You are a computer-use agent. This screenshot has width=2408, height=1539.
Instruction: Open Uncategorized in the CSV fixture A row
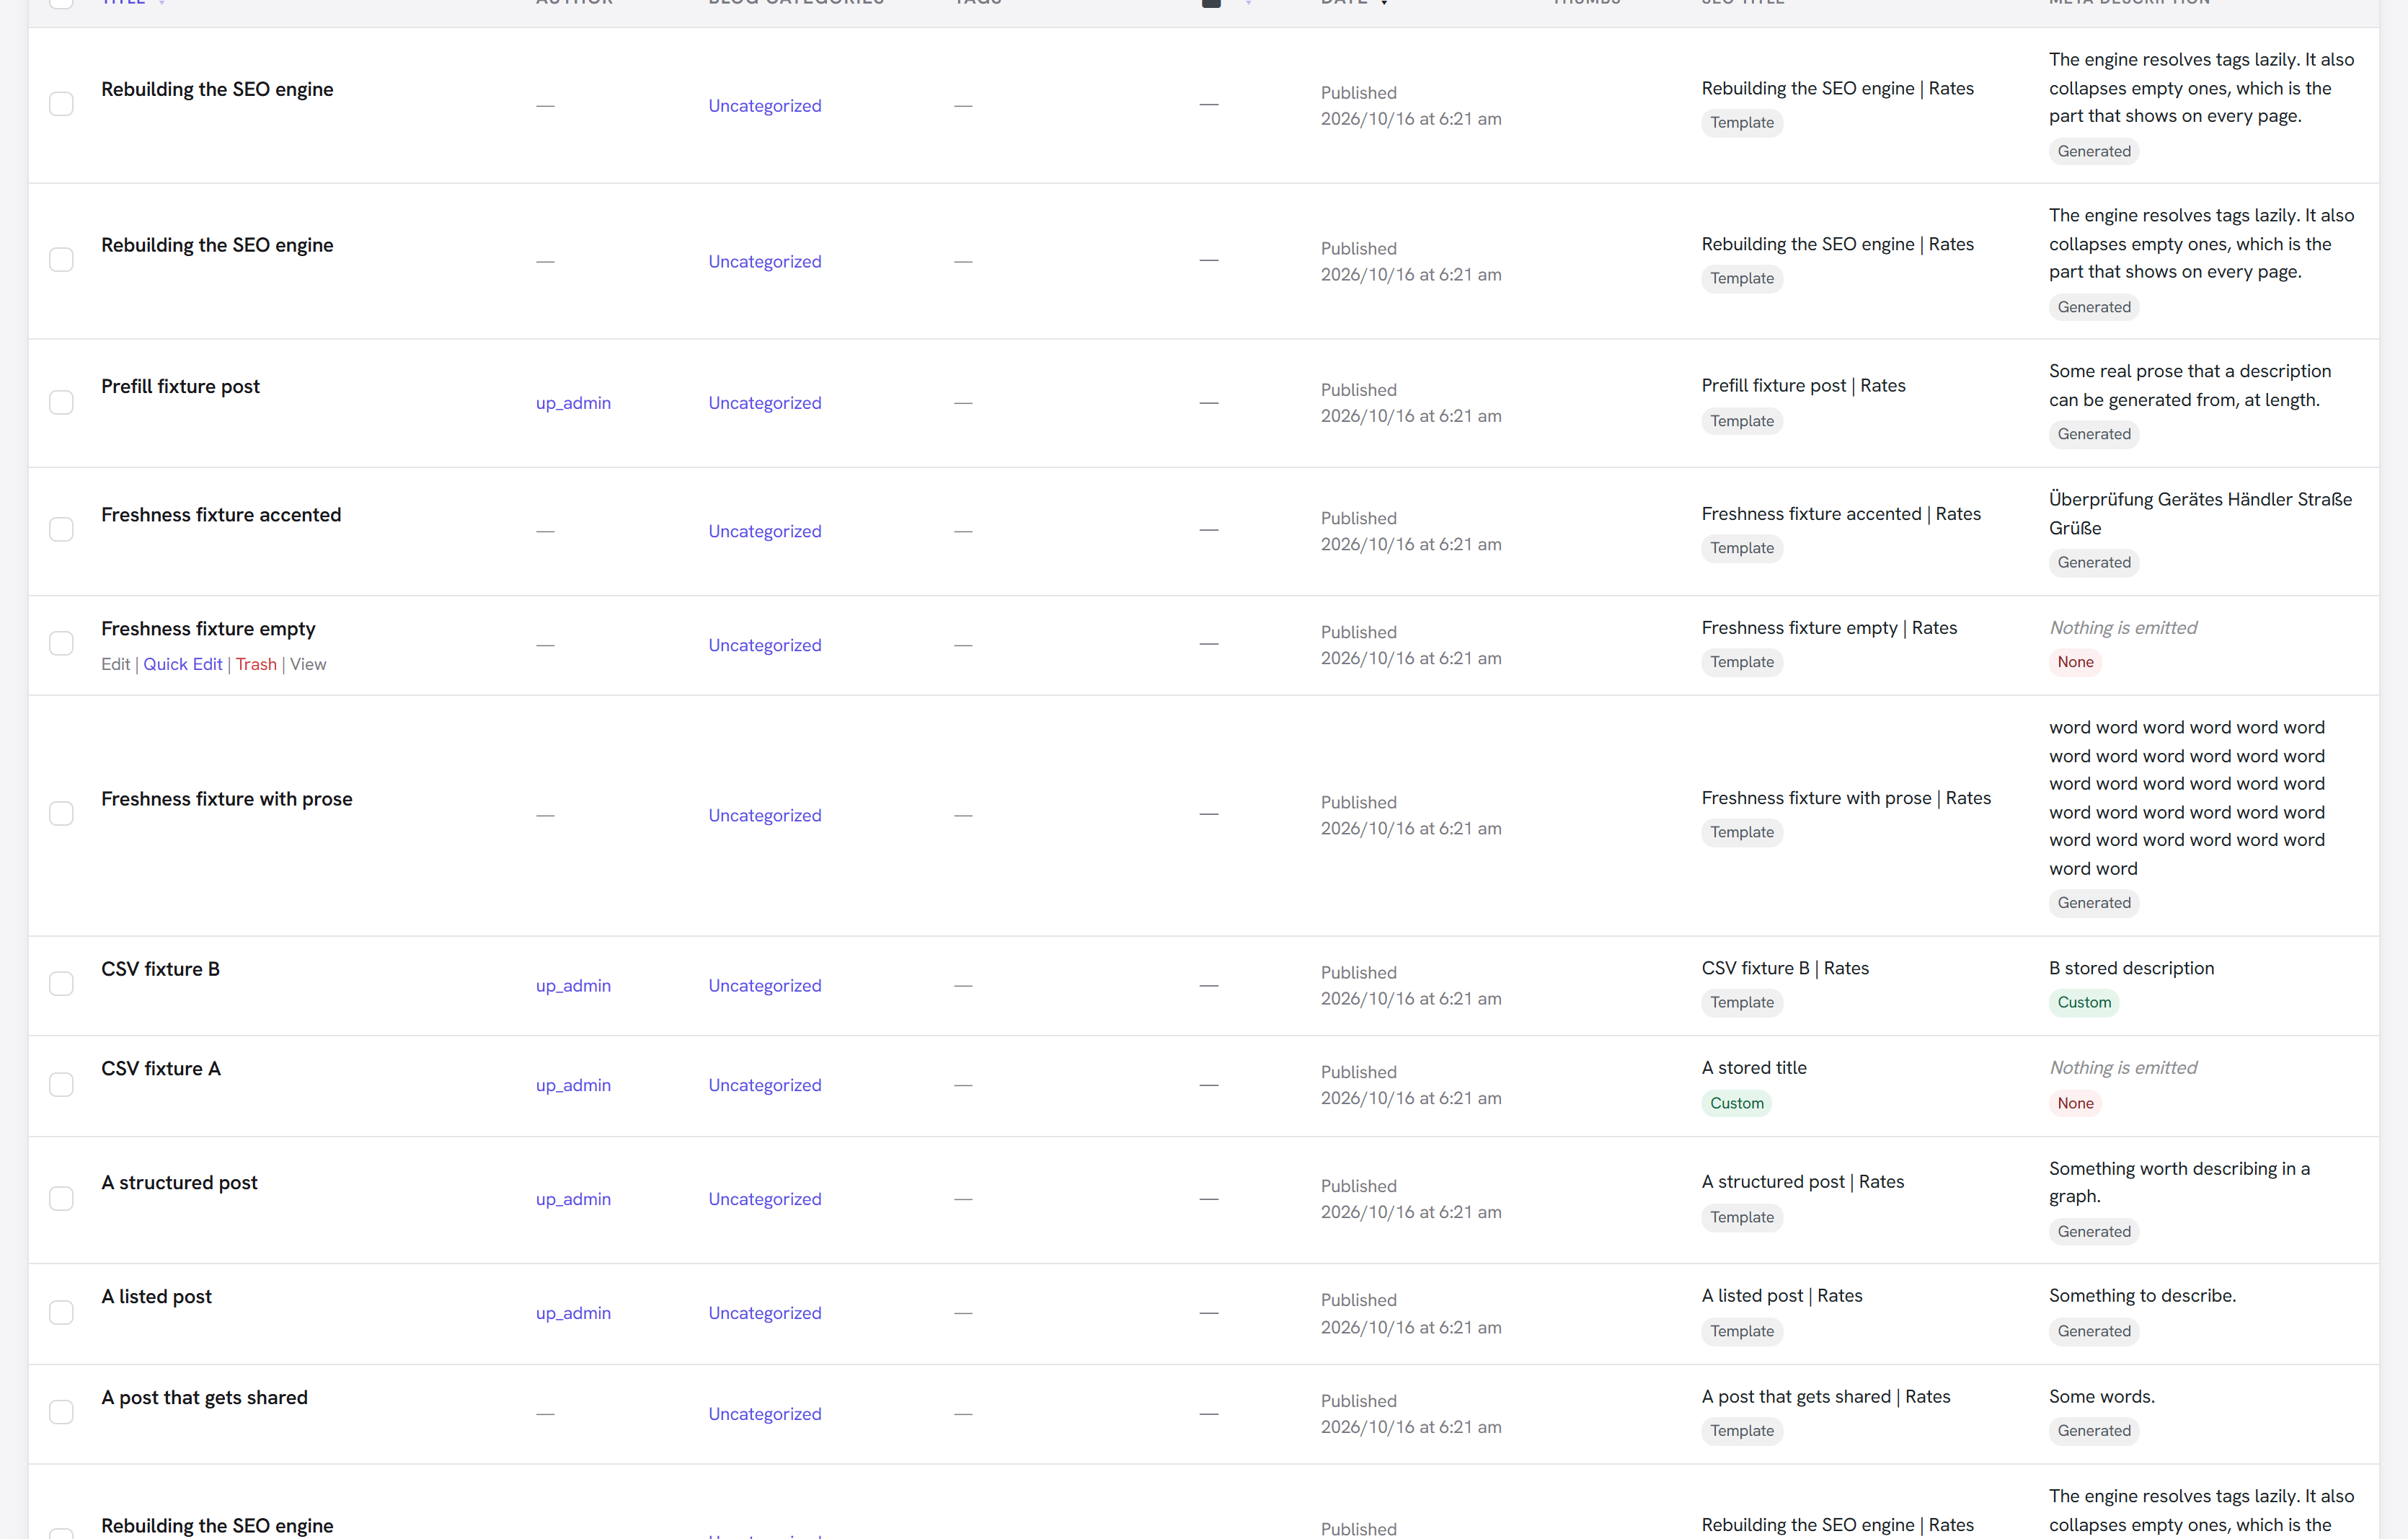765,1085
